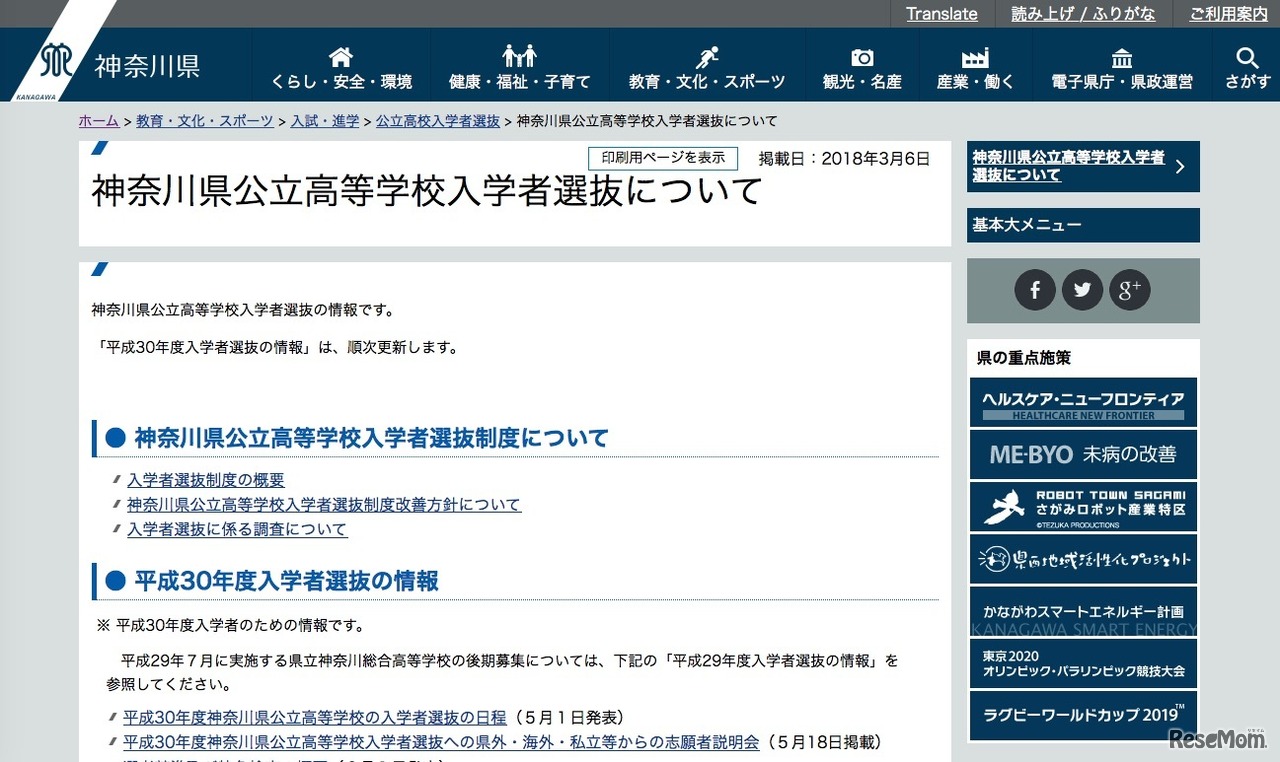Open the くらし・安全・環境 house icon
Screen dimensions: 1280x762
340,57
